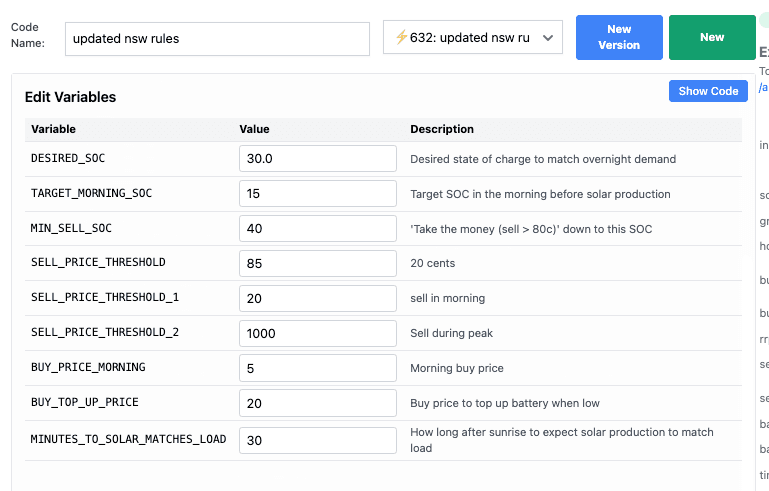Click the 'Morning buy price' description text
The height and width of the screenshot is (491, 769).
click(457, 368)
